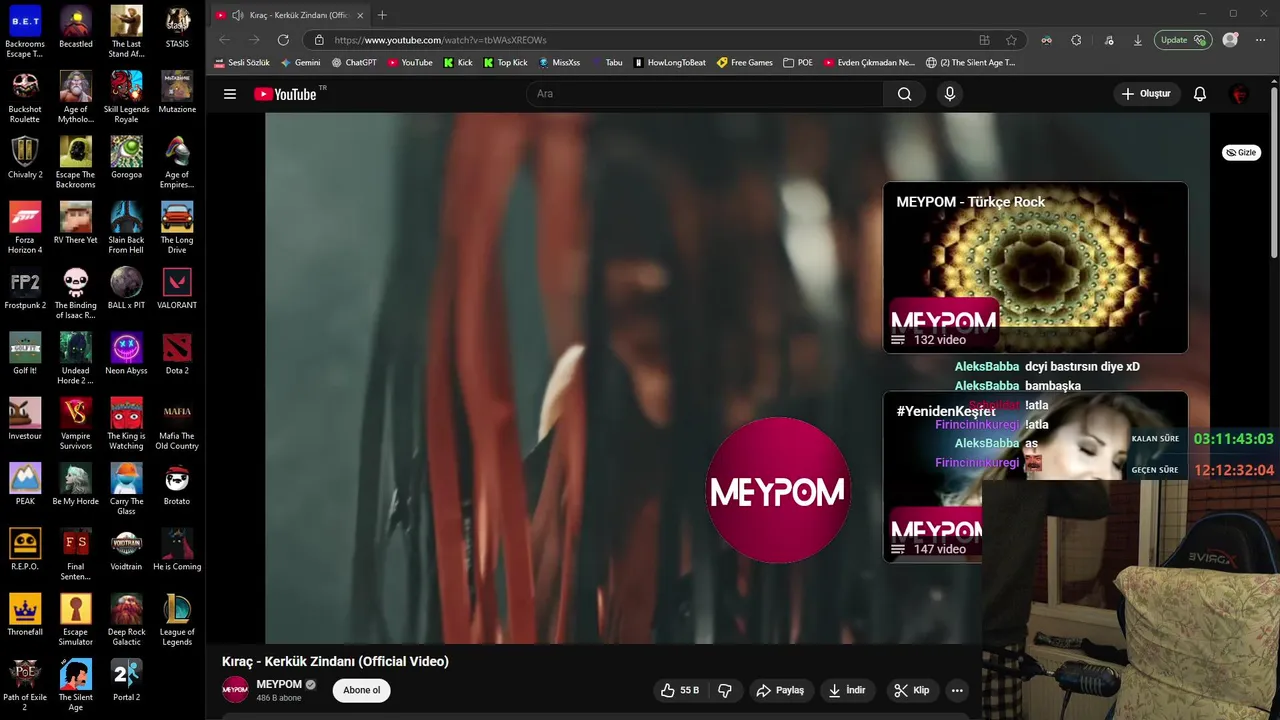Open the YouTube hamburger guide menu
The image size is (1280, 720).
pyautogui.click(x=230, y=94)
